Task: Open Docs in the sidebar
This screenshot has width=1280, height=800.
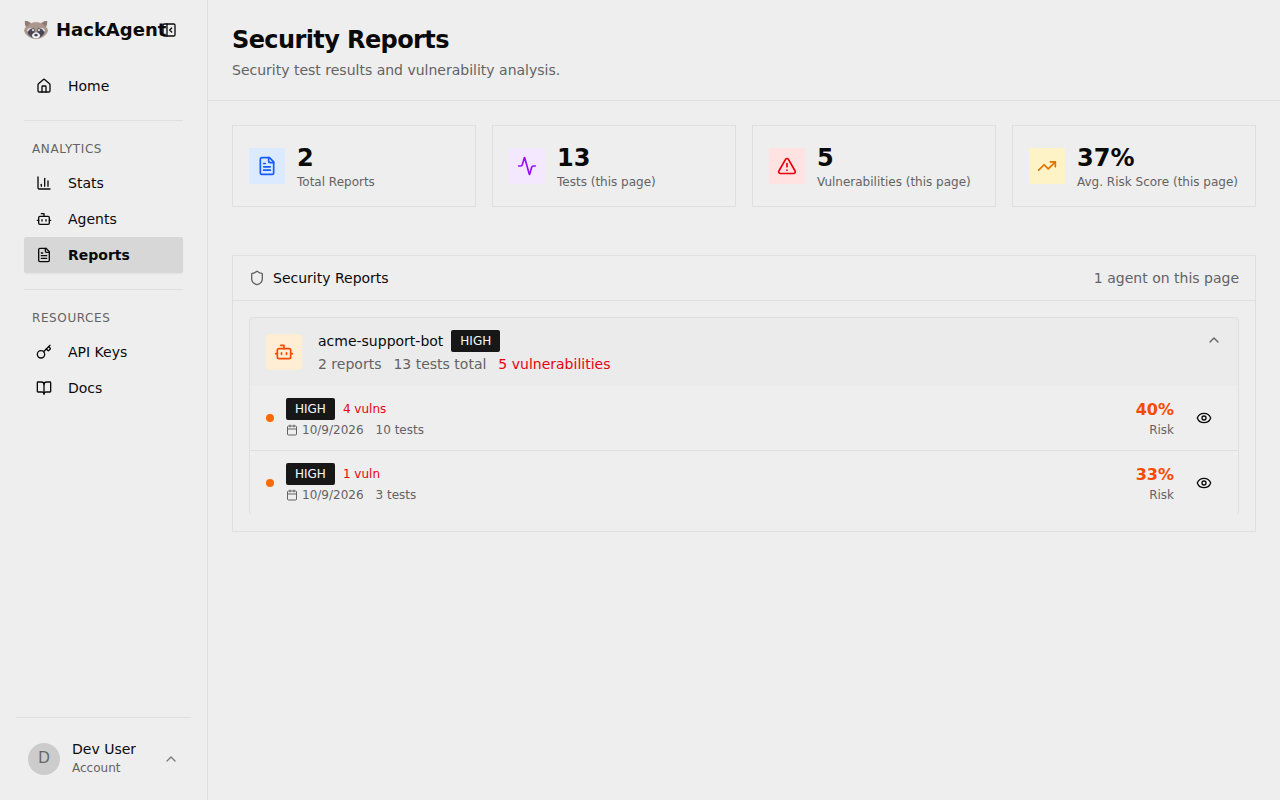Action: pos(103,388)
